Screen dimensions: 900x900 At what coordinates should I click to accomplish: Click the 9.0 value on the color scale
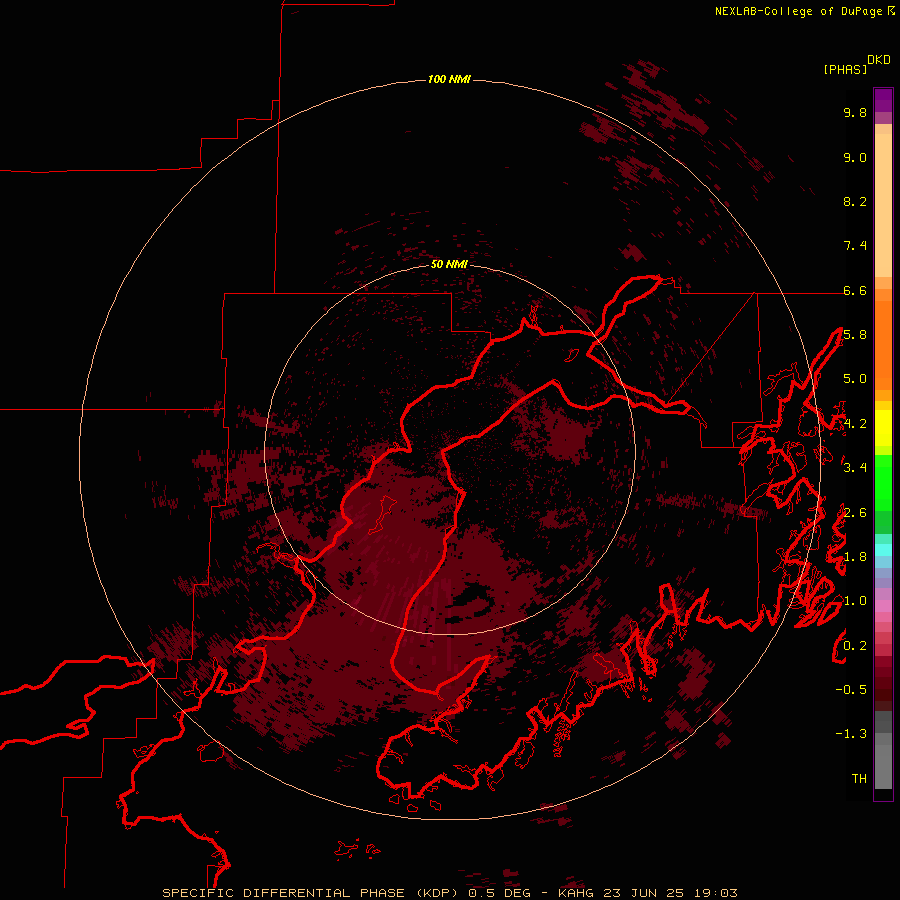(855, 157)
